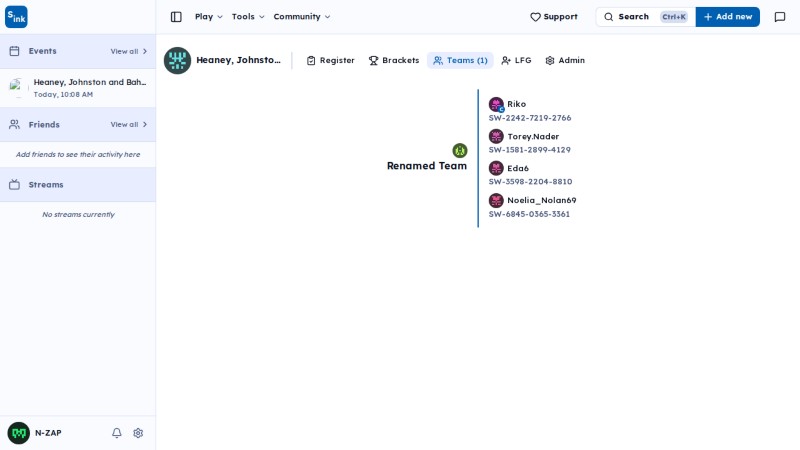Open the N-ZAP user name

pyautogui.click(x=48, y=433)
